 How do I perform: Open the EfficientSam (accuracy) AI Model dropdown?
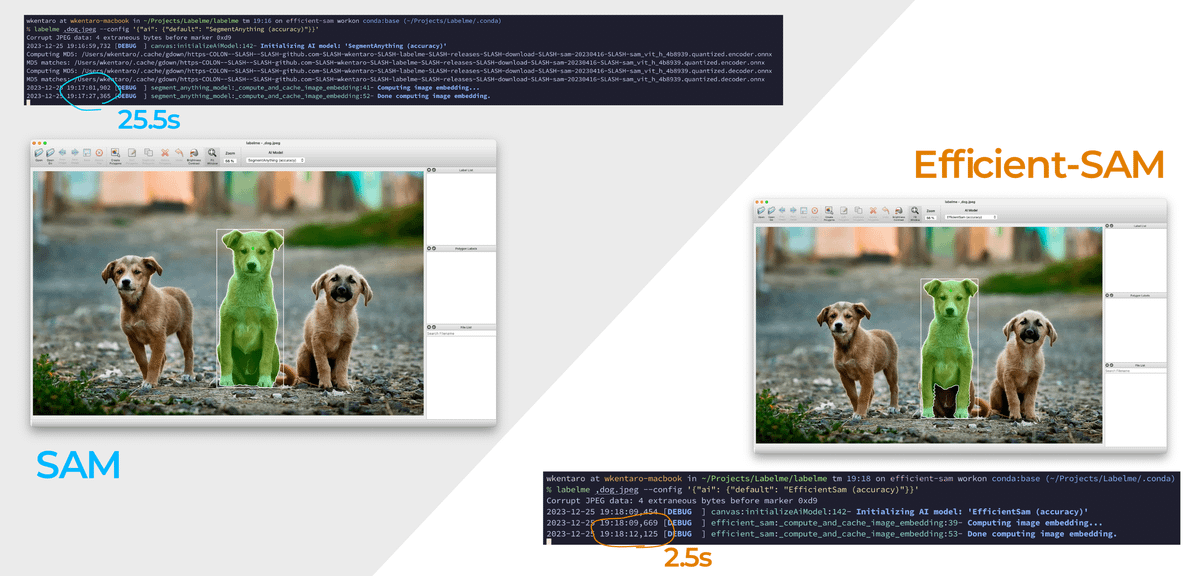(971, 217)
